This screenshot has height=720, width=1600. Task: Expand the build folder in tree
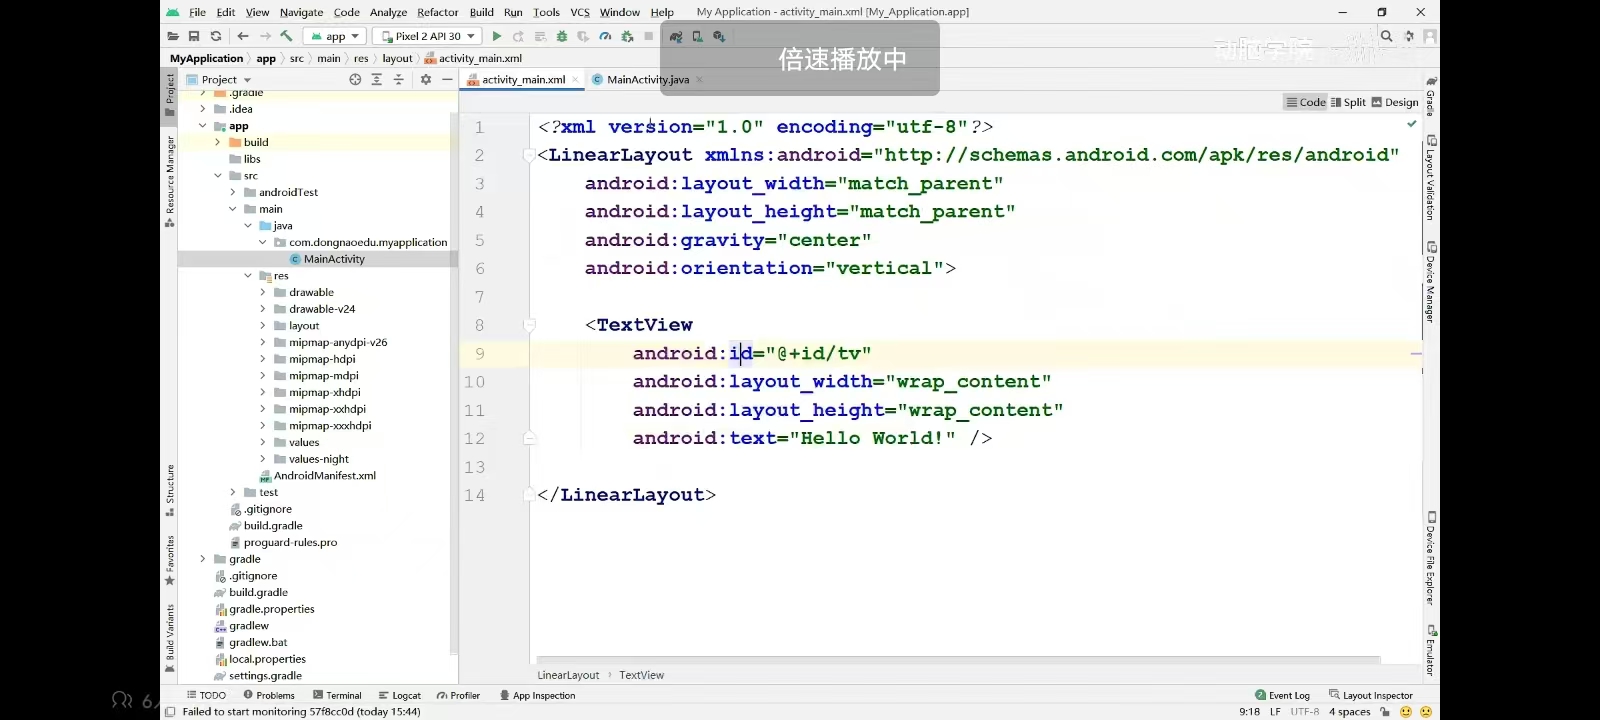click(218, 142)
